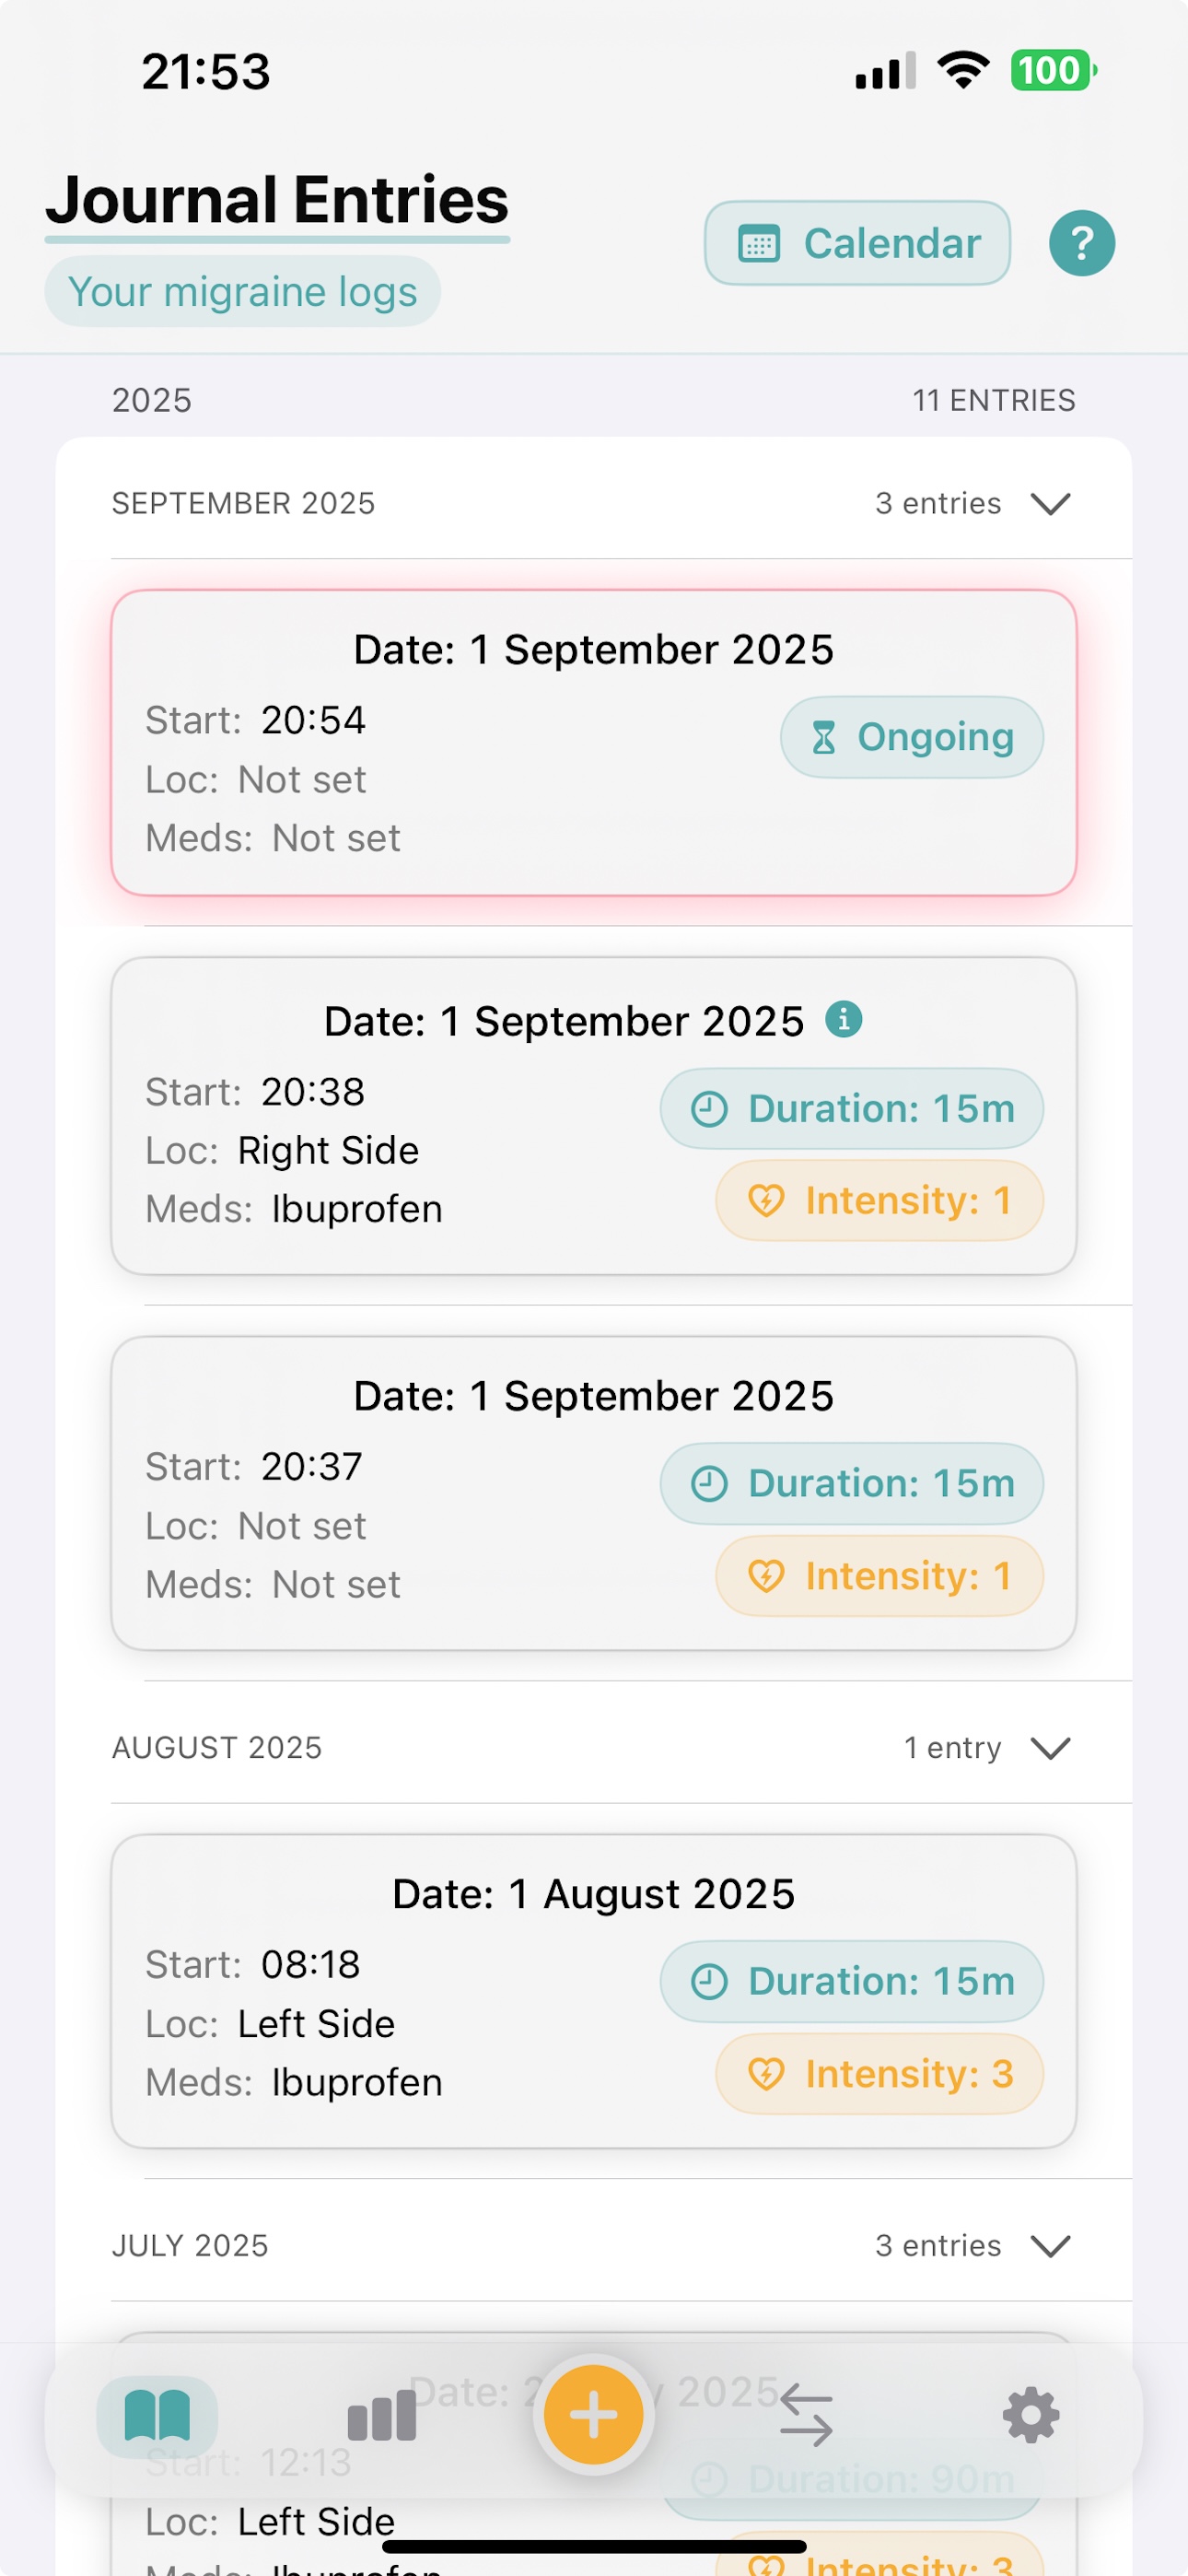The image size is (1188, 2576).
Task: Collapse the July 2025 section chevron
Action: [1050, 2245]
